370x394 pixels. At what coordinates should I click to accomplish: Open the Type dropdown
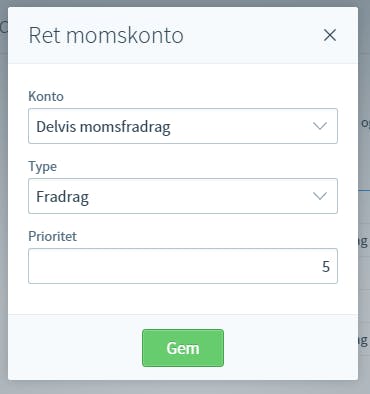click(x=183, y=196)
